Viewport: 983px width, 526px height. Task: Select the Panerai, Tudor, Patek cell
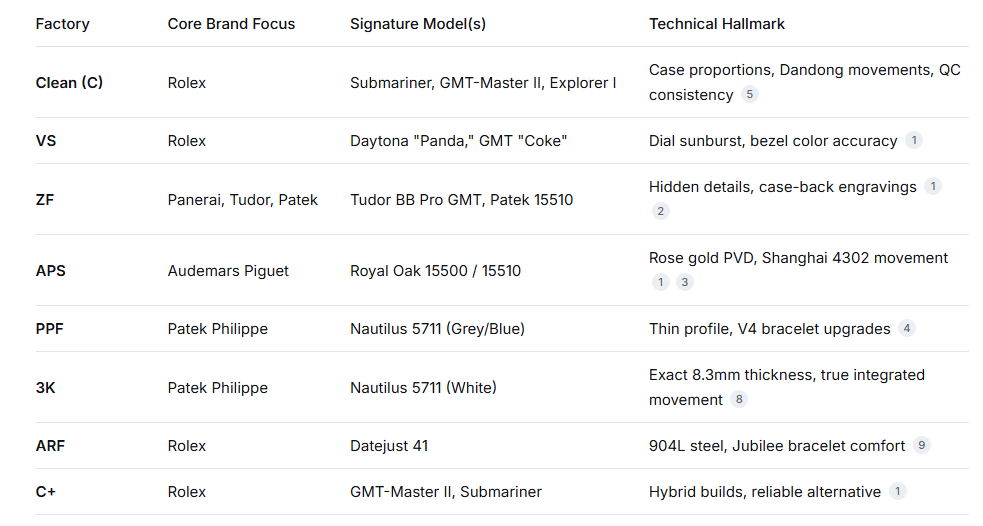tap(243, 200)
